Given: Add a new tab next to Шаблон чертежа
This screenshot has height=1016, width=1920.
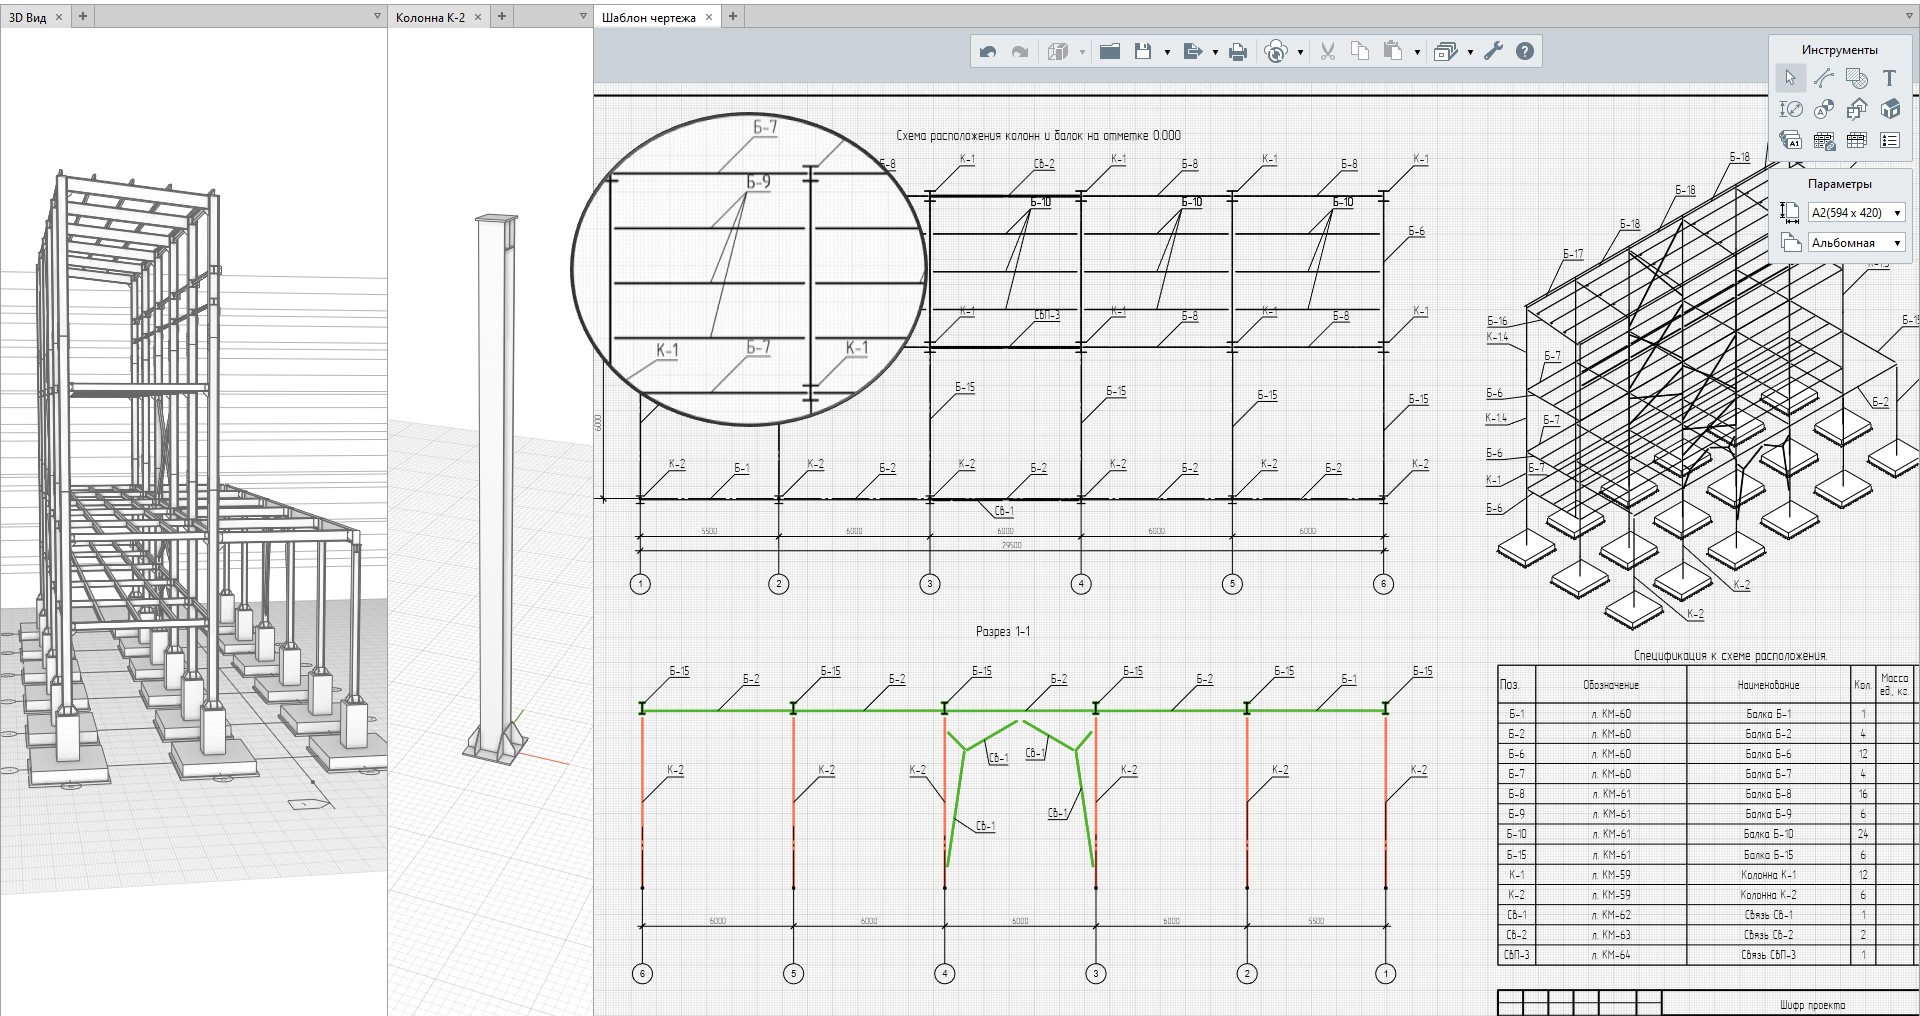Looking at the screenshot, I should [x=733, y=16].
